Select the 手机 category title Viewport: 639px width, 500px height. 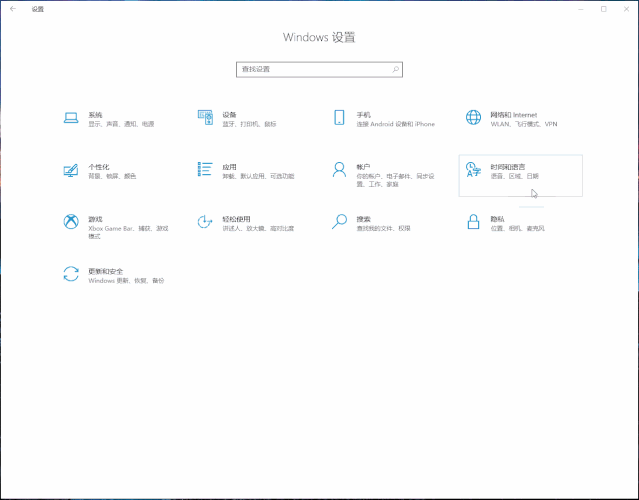click(364, 115)
